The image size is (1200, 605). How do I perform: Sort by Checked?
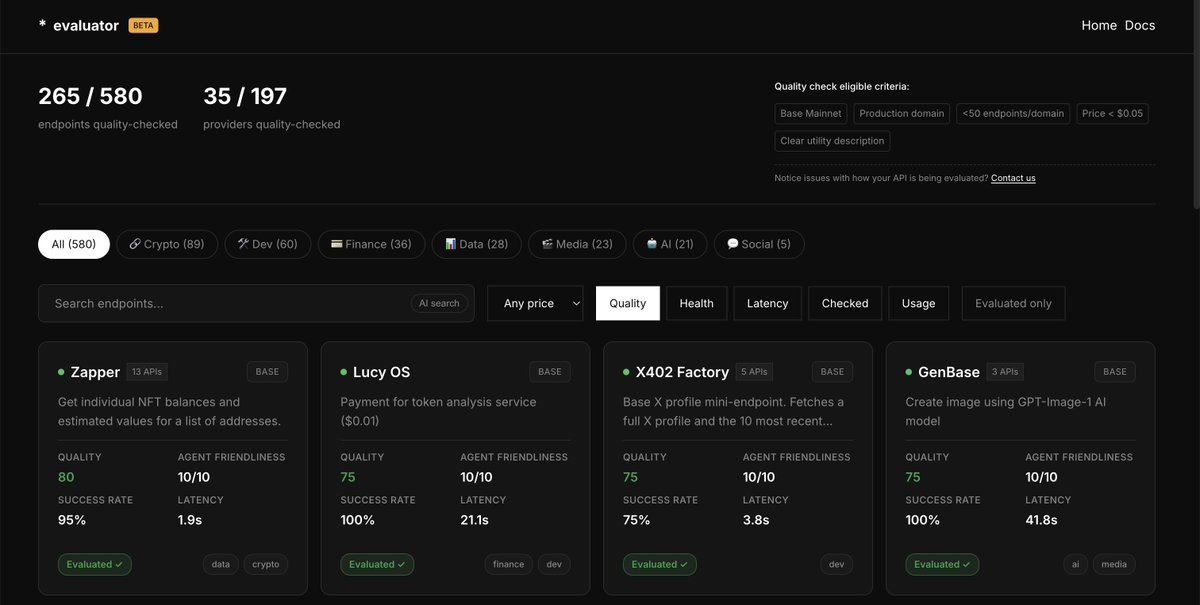(x=845, y=303)
